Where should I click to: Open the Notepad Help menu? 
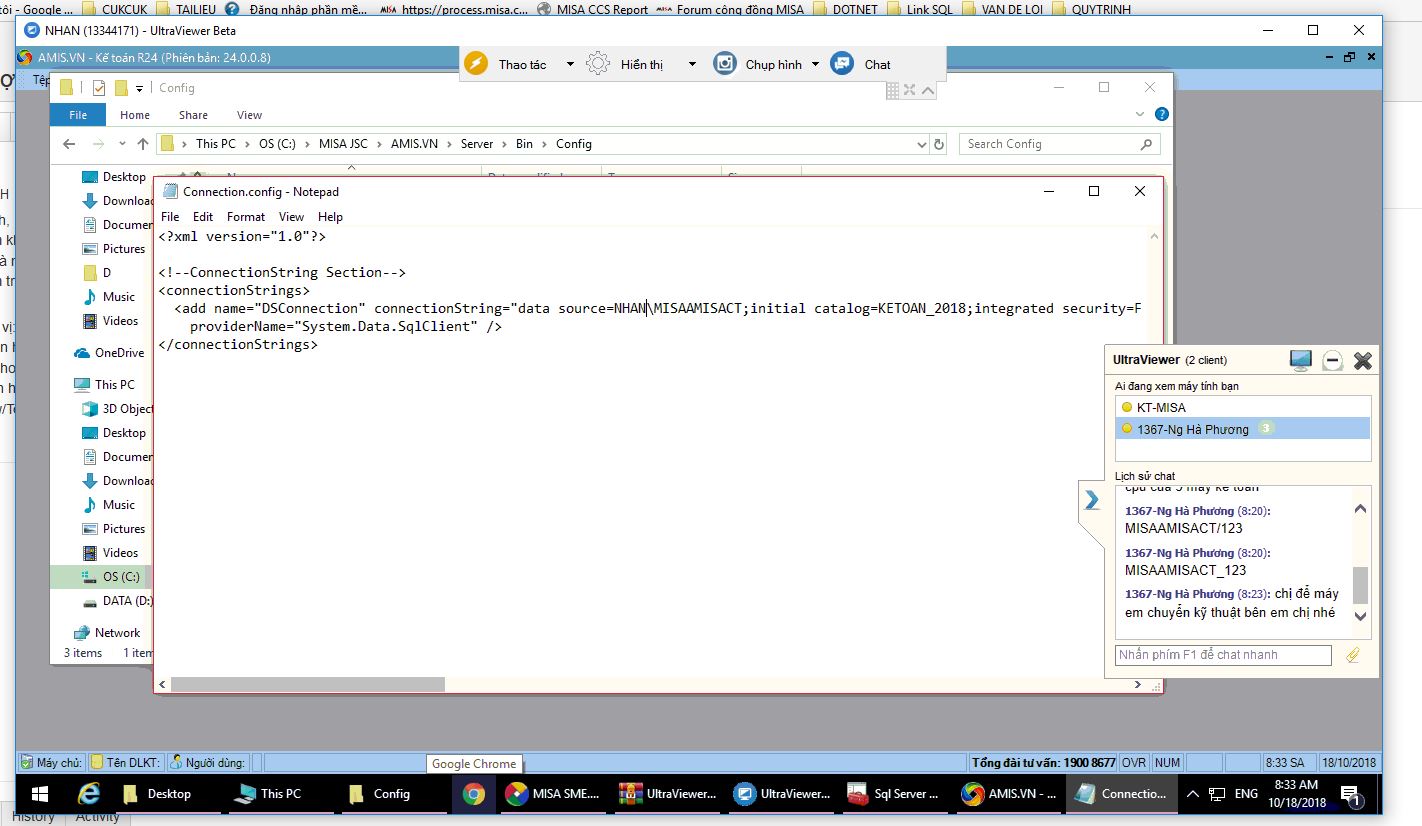[x=330, y=216]
